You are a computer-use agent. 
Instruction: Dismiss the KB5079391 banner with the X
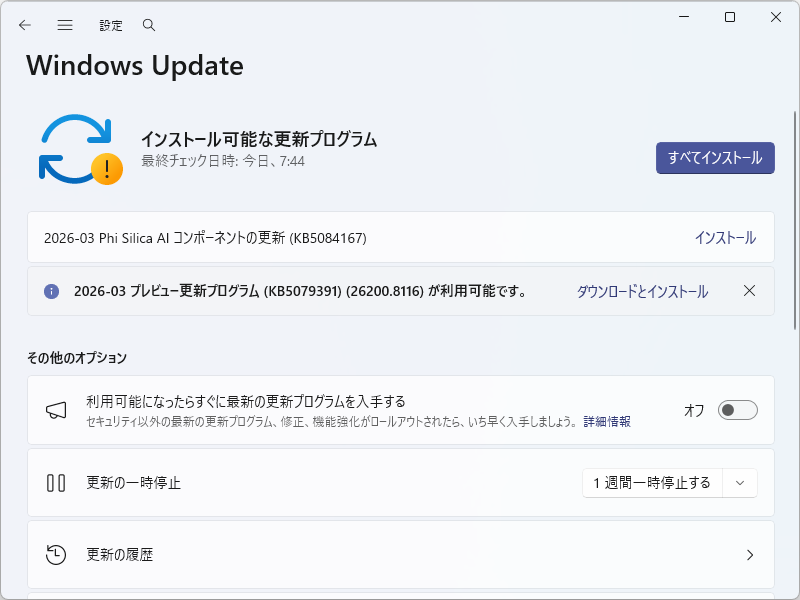750,291
